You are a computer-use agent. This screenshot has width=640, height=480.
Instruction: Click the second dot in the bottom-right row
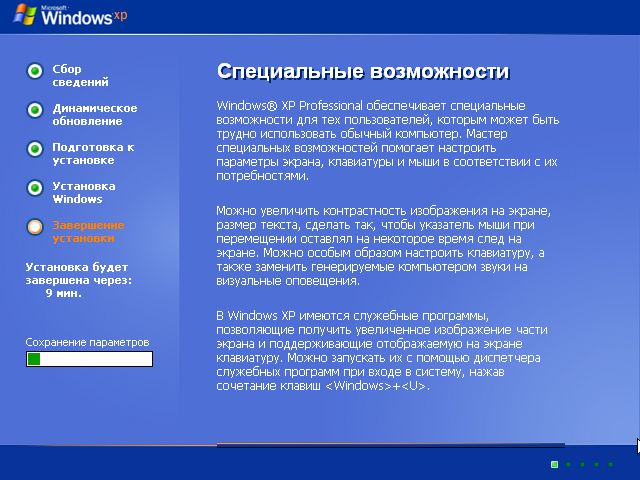pos(568,465)
